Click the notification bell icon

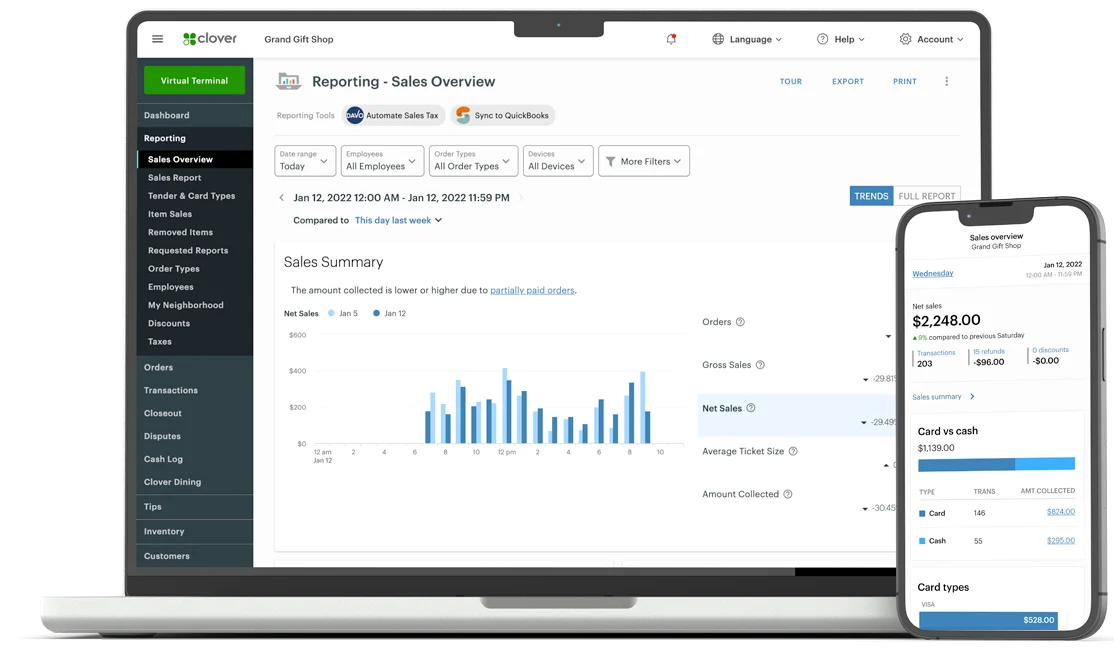click(671, 39)
